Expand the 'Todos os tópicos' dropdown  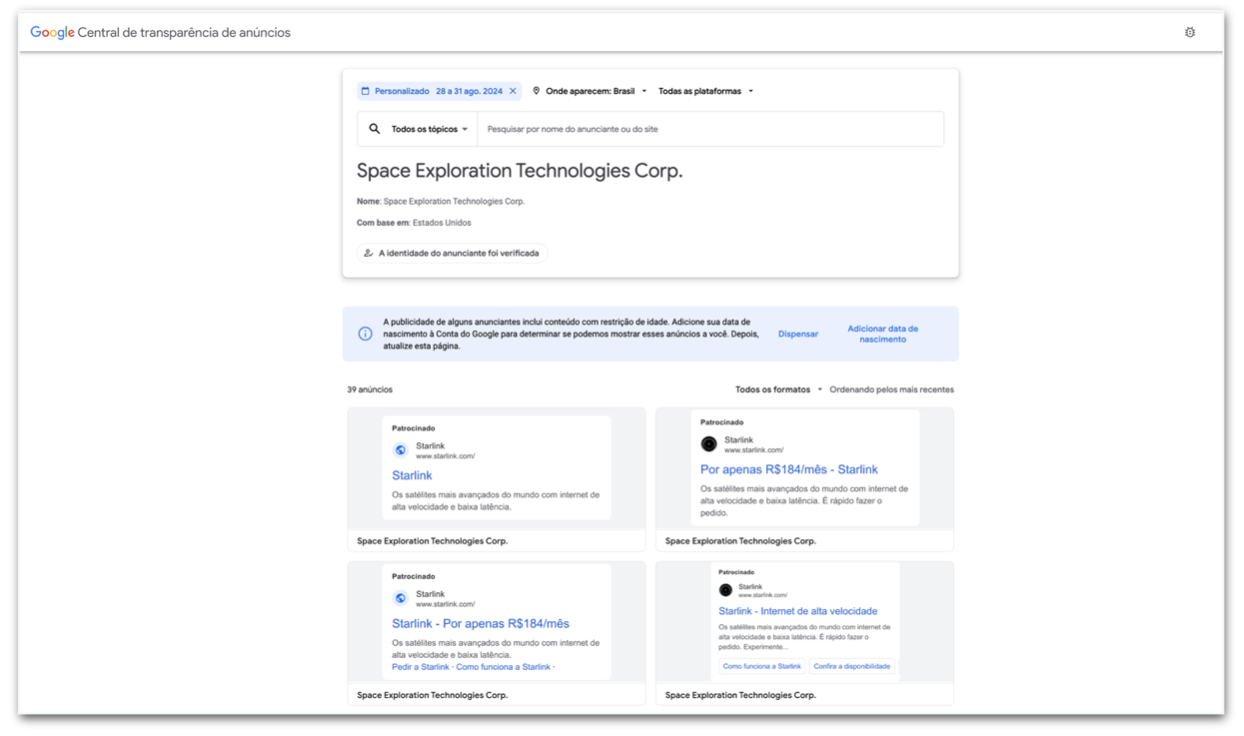point(429,129)
